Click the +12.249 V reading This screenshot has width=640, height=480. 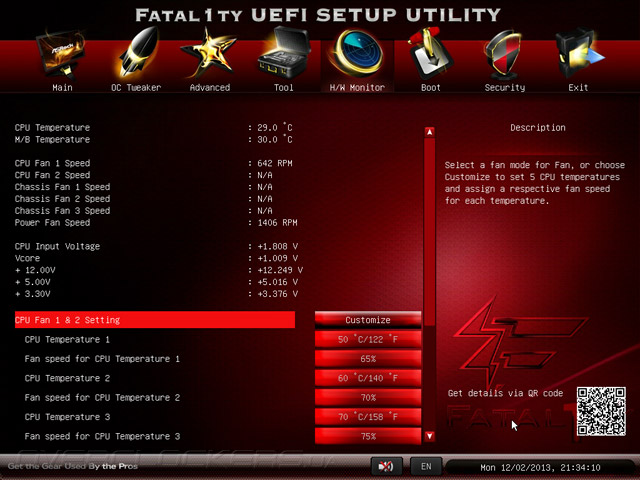(x=280, y=270)
